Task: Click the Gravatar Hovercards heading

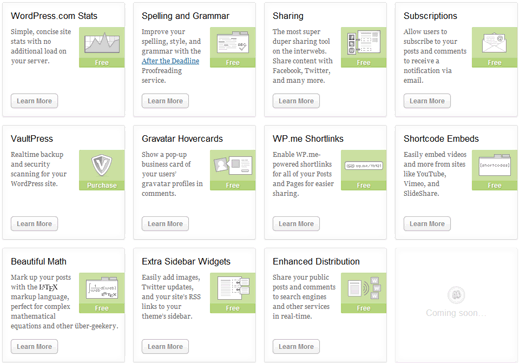Action: pyautogui.click(x=182, y=139)
